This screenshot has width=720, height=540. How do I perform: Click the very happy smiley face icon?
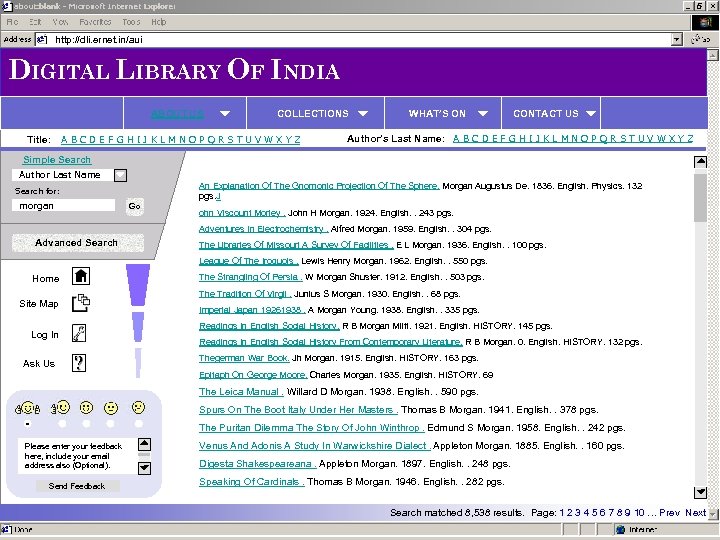(28, 408)
